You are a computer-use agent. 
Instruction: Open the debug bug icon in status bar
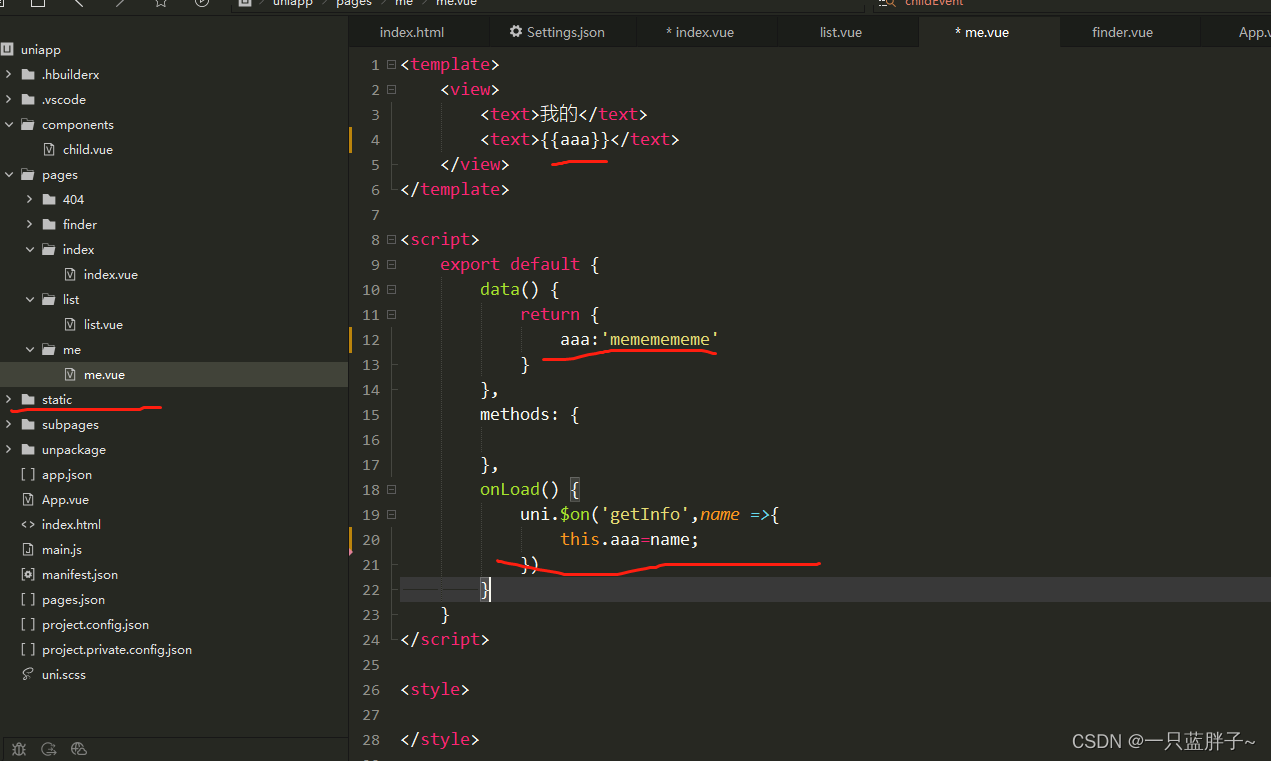coord(19,748)
